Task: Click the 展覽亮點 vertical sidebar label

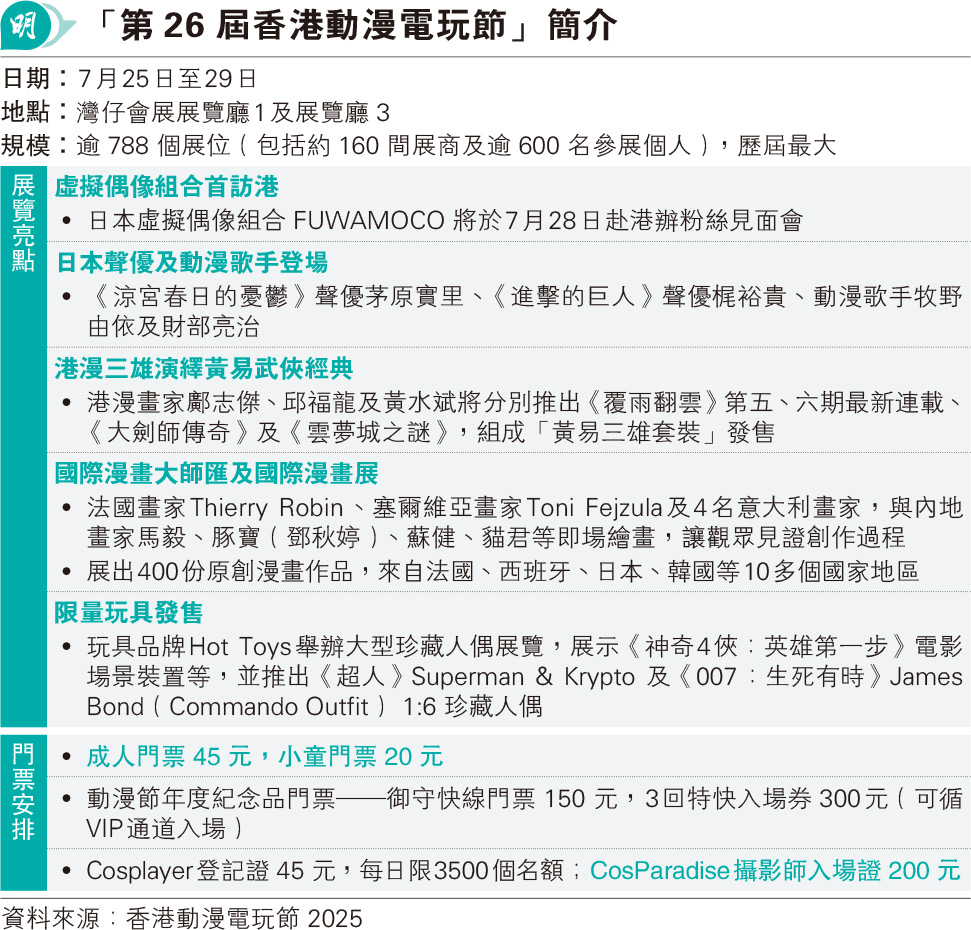Action: pos(24,223)
